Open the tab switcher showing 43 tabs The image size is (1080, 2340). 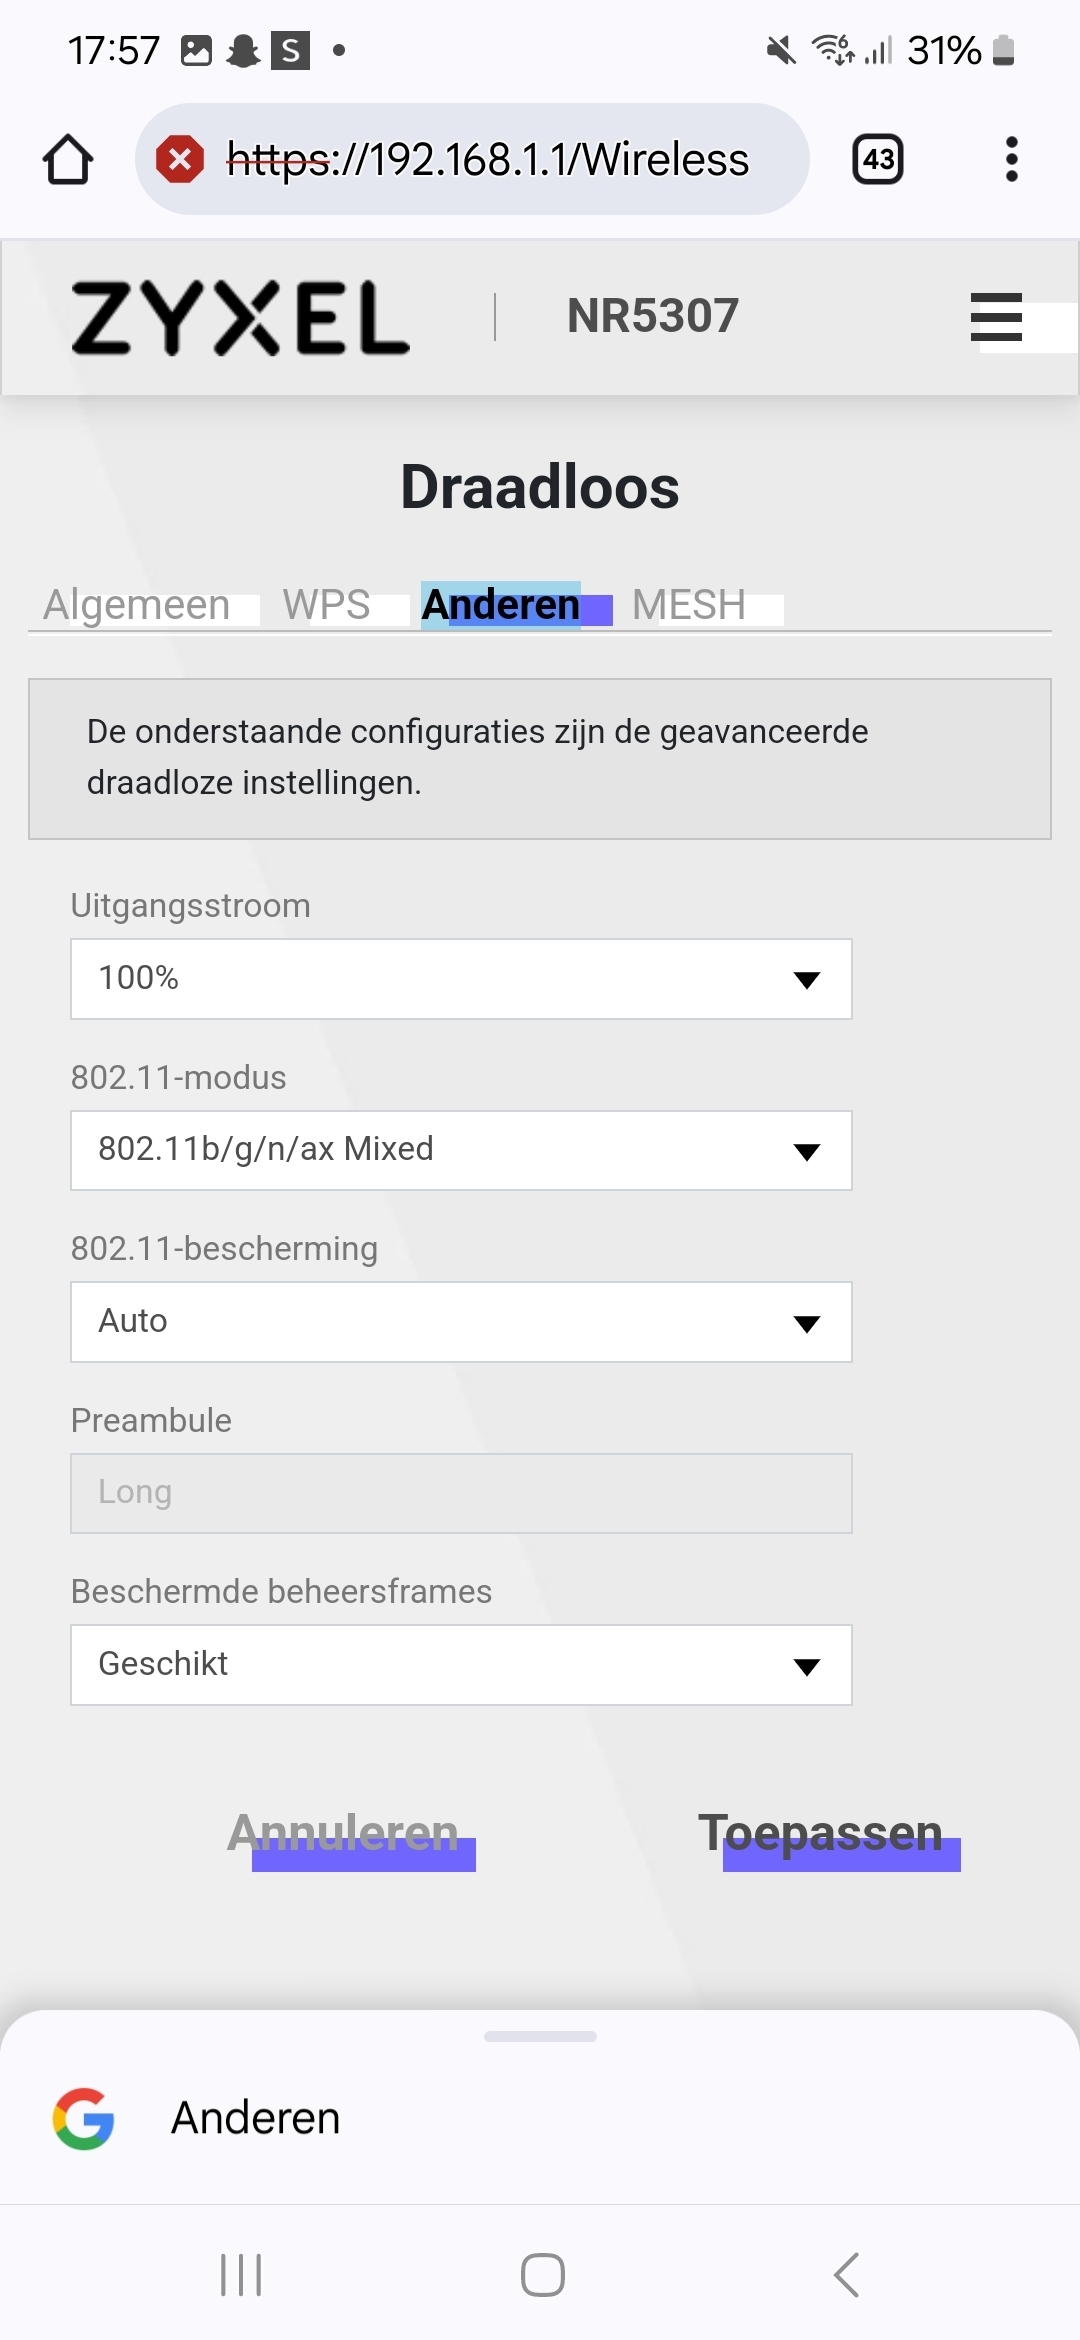[x=878, y=159]
